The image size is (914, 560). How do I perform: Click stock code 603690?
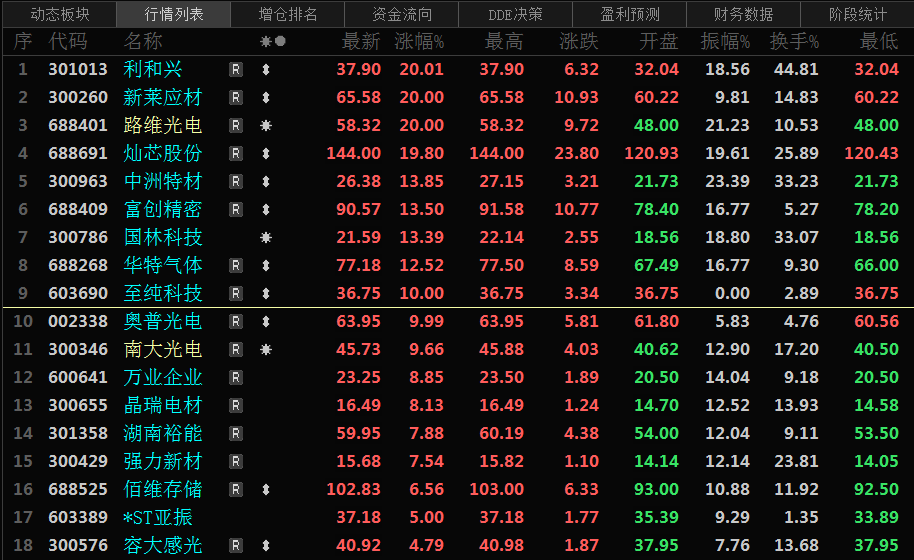[78, 293]
